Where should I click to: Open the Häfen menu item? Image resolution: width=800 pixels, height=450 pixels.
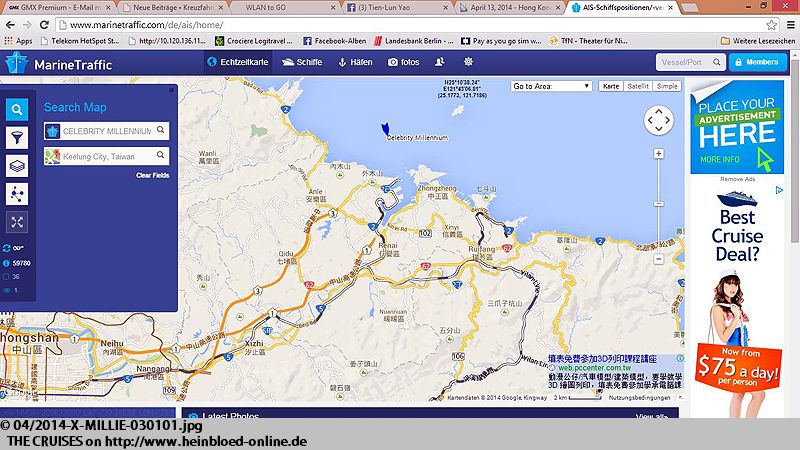(356, 62)
